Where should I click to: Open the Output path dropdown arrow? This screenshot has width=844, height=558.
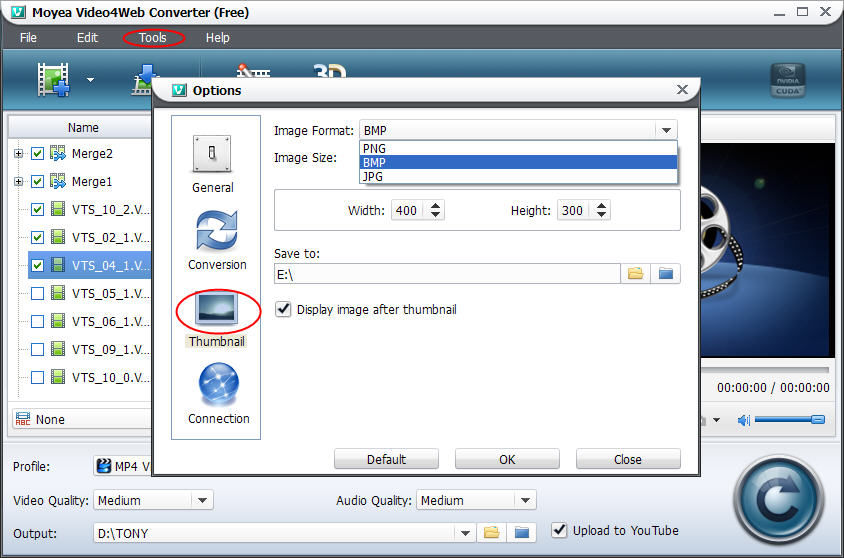tap(465, 533)
